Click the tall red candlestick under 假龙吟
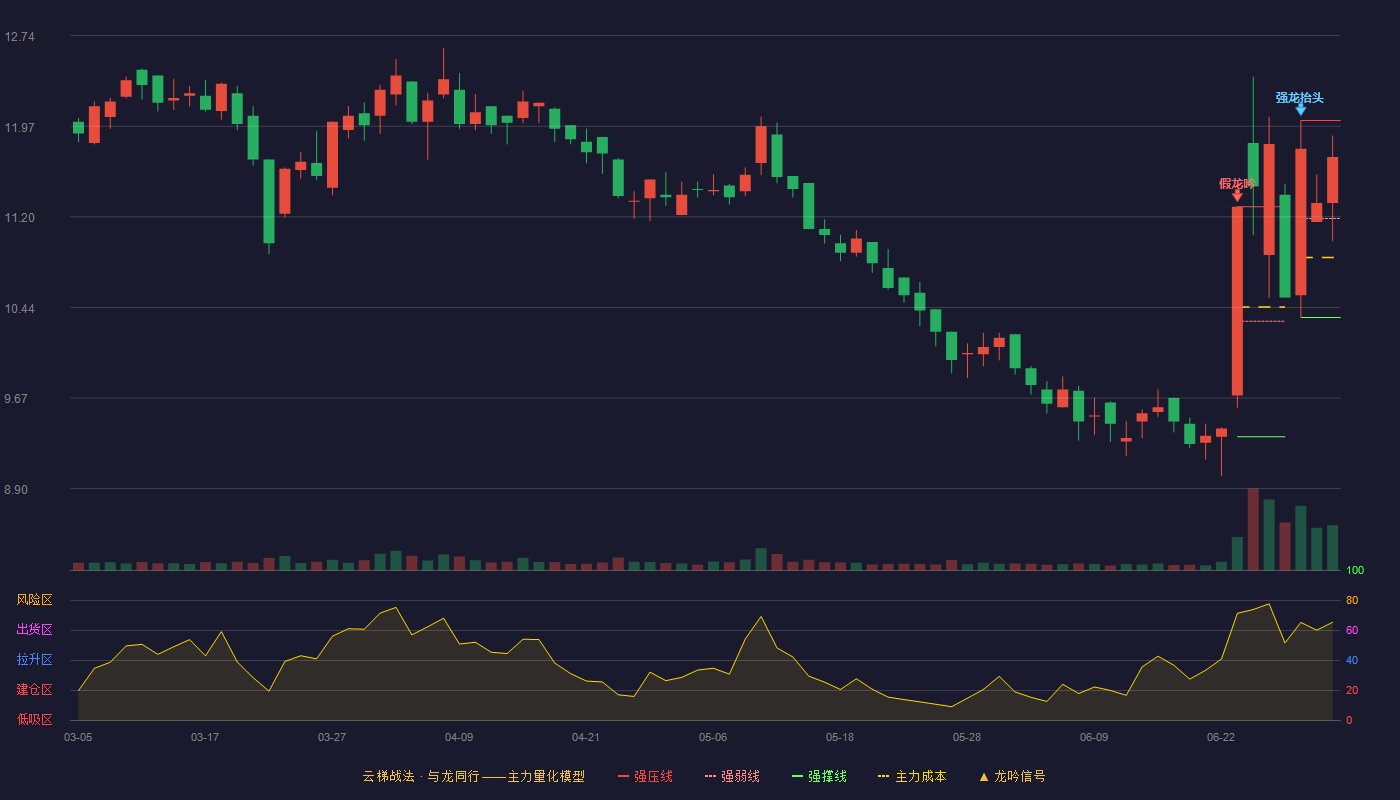The width and height of the screenshot is (1400, 800). [1237, 301]
